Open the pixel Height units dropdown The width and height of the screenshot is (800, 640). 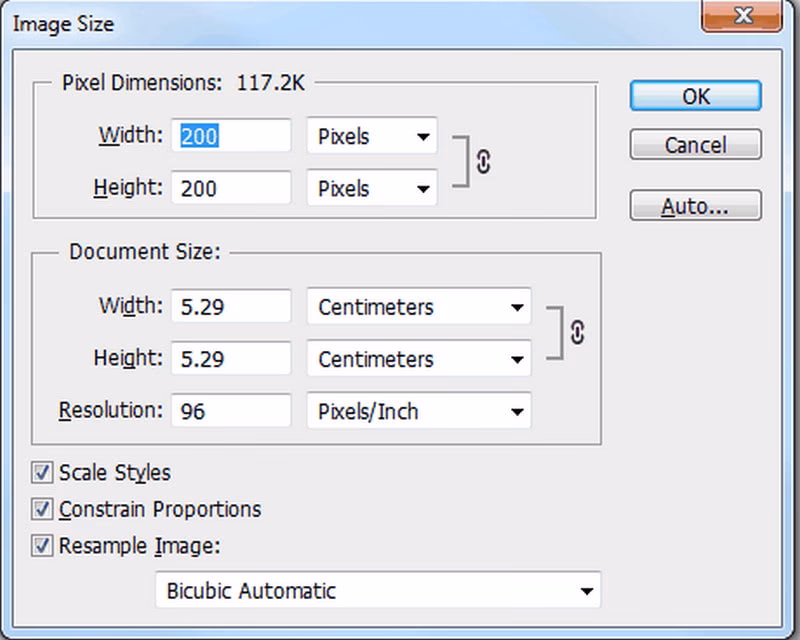click(x=372, y=189)
